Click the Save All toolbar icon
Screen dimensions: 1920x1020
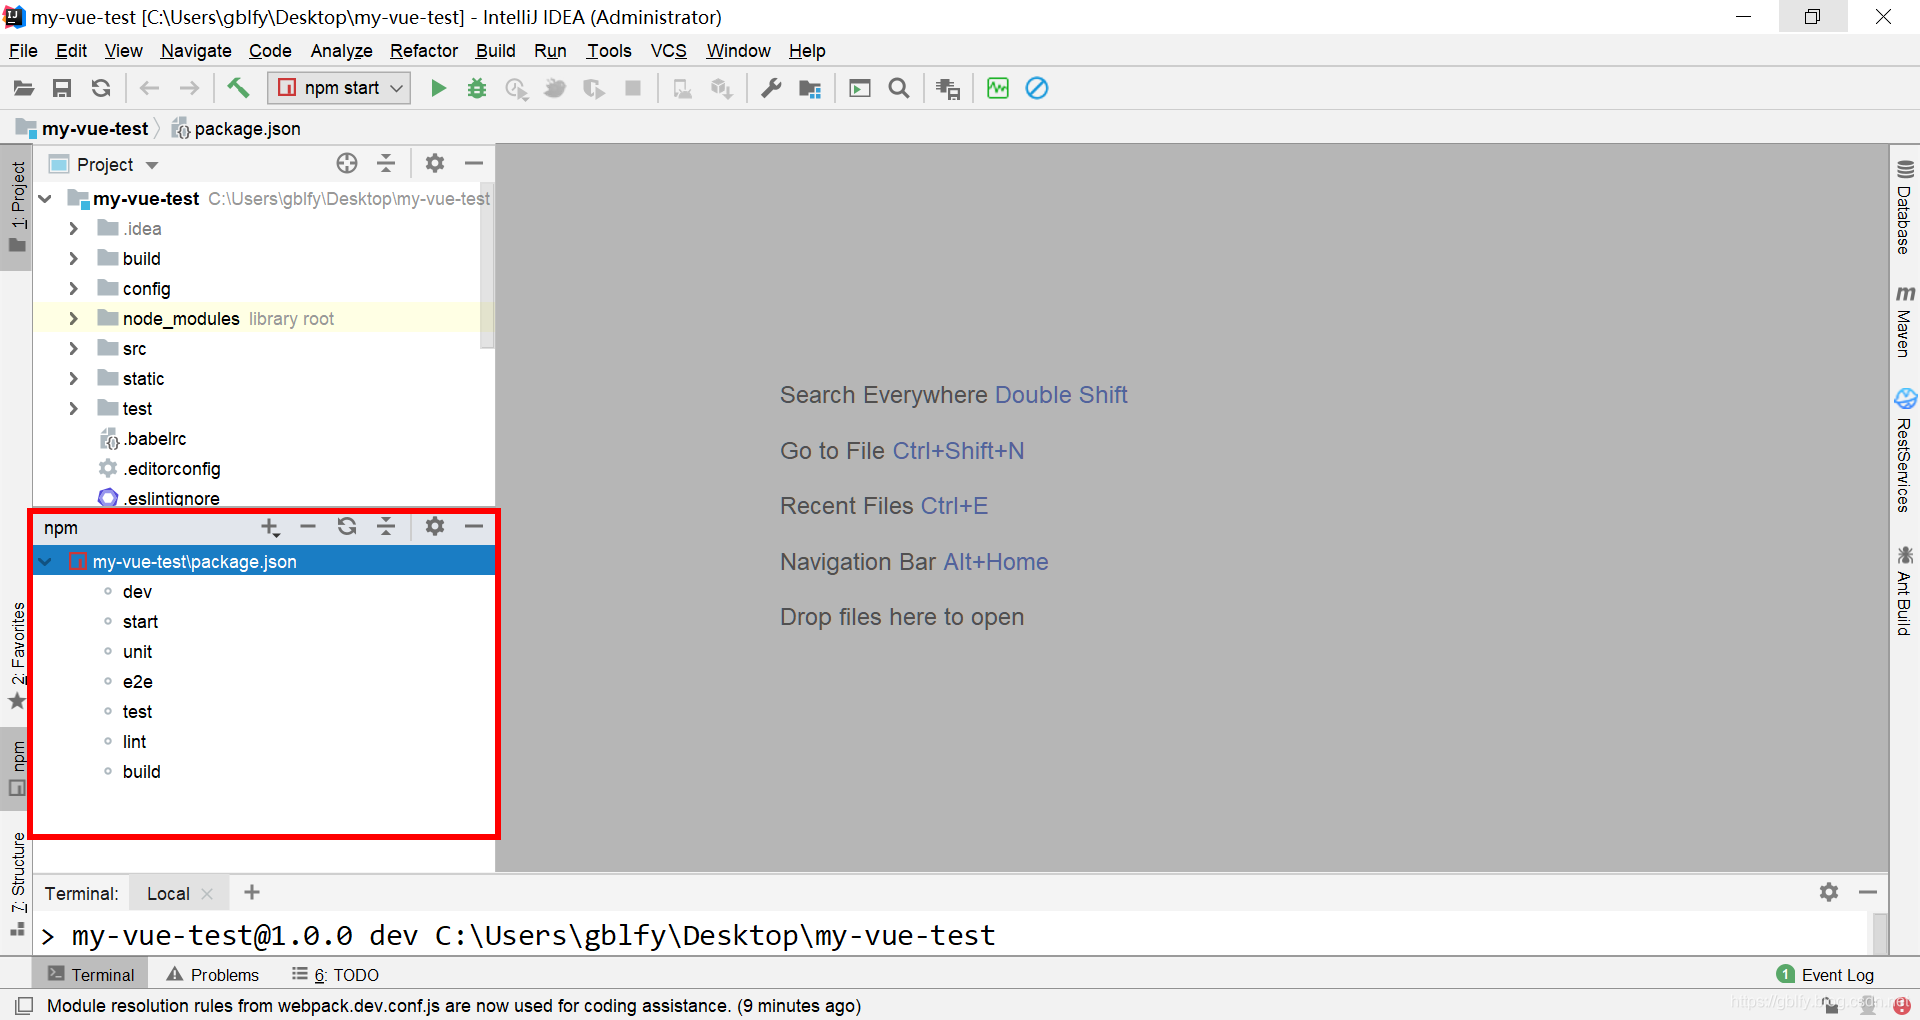62,88
